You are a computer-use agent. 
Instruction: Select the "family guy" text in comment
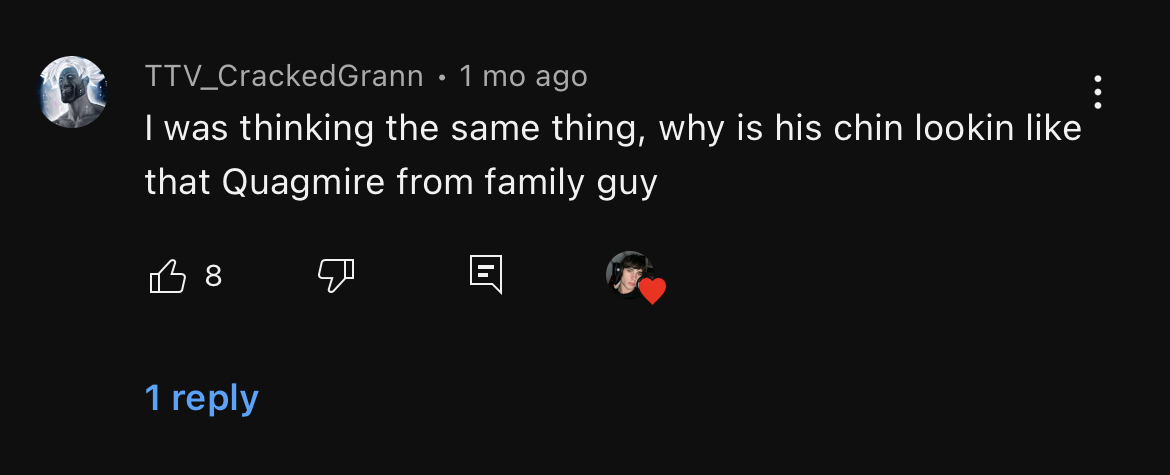(571, 182)
